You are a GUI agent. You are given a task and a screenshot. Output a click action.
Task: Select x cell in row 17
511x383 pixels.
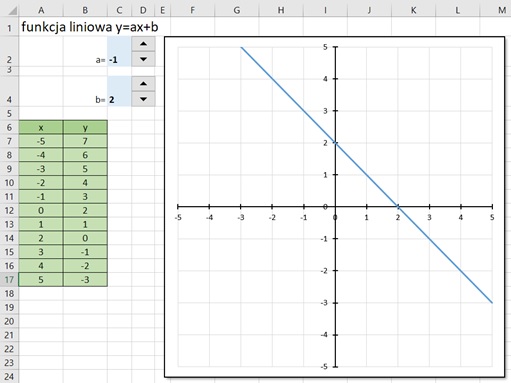41,279
